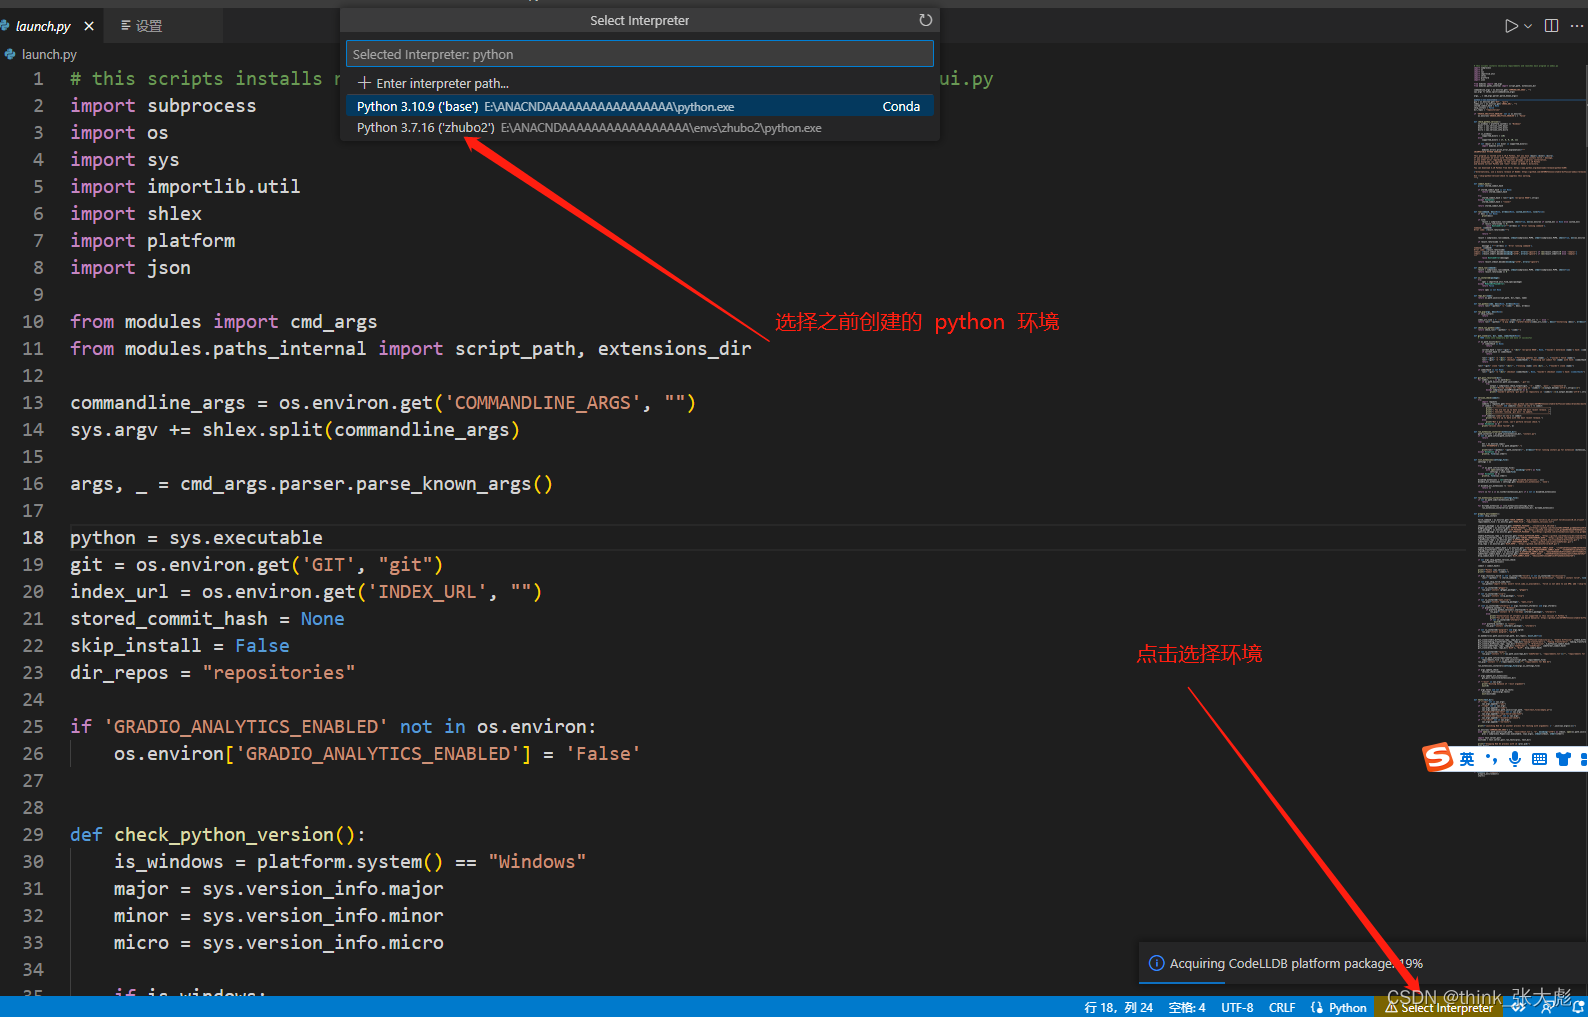Change CRLF end of line sequence
This screenshot has height=1017, width=1588.
coord(1281,1007)
